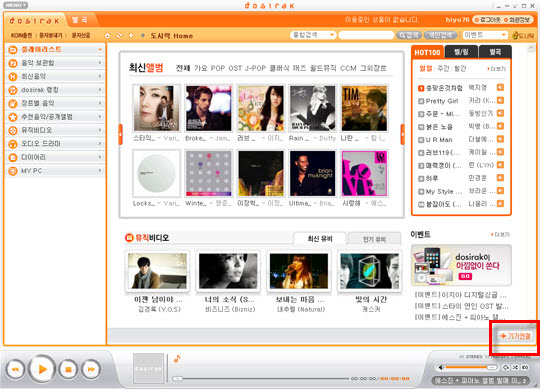540x389 pixels.
Task: Open the MENU dropdown at the top-left
Action: click(x=15, y=5)
